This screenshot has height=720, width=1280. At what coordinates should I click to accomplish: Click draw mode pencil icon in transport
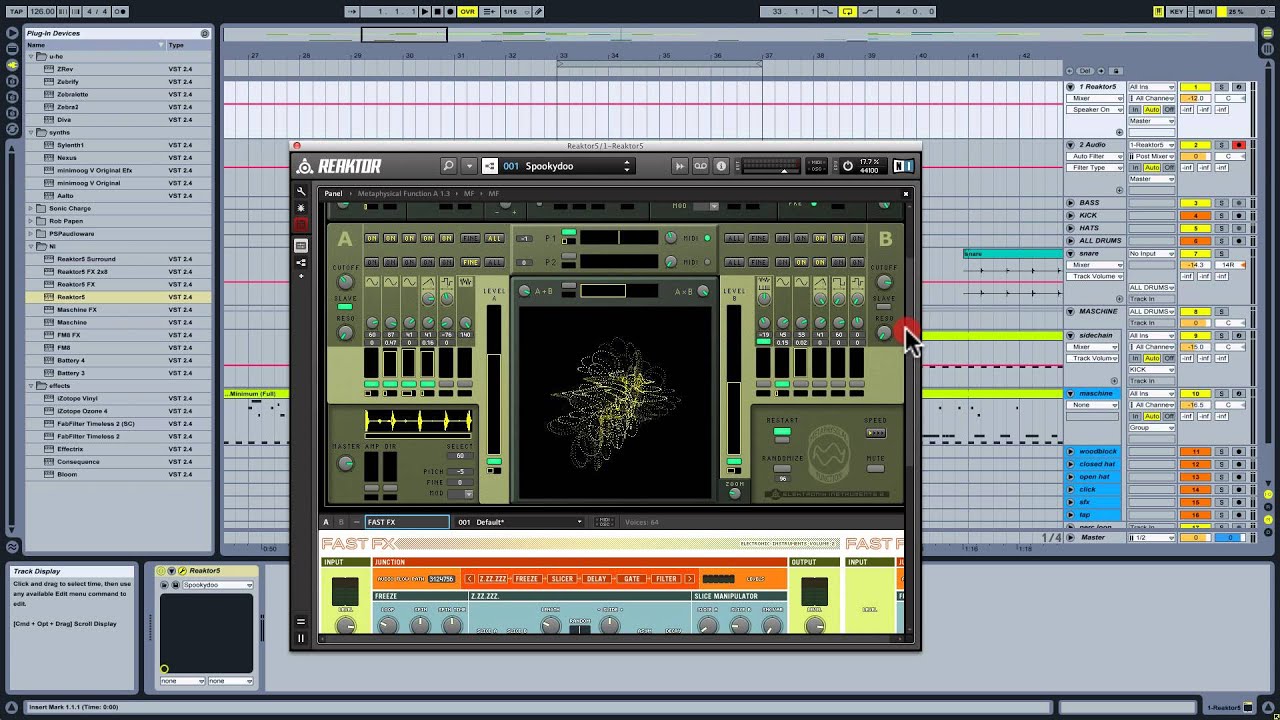538,12
